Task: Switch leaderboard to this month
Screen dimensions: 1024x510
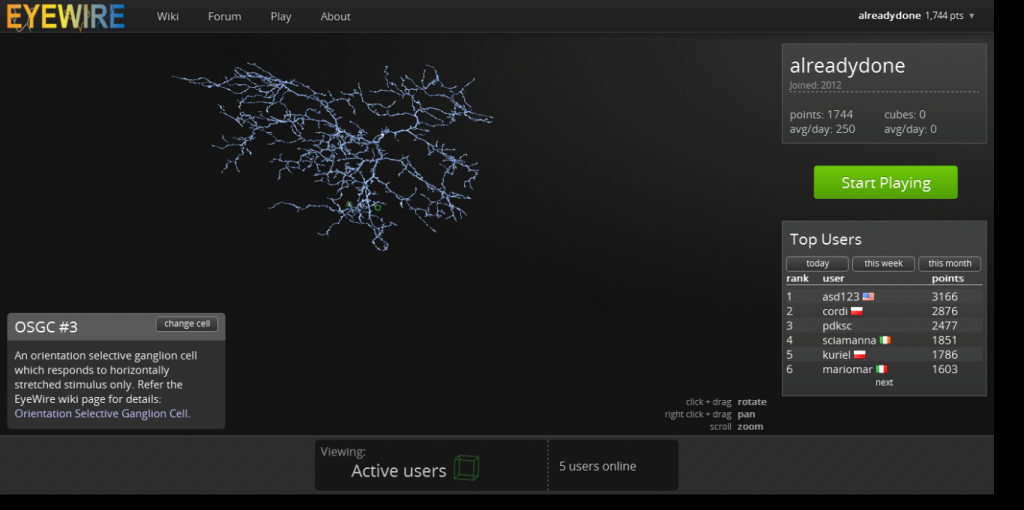Action: 949,264
